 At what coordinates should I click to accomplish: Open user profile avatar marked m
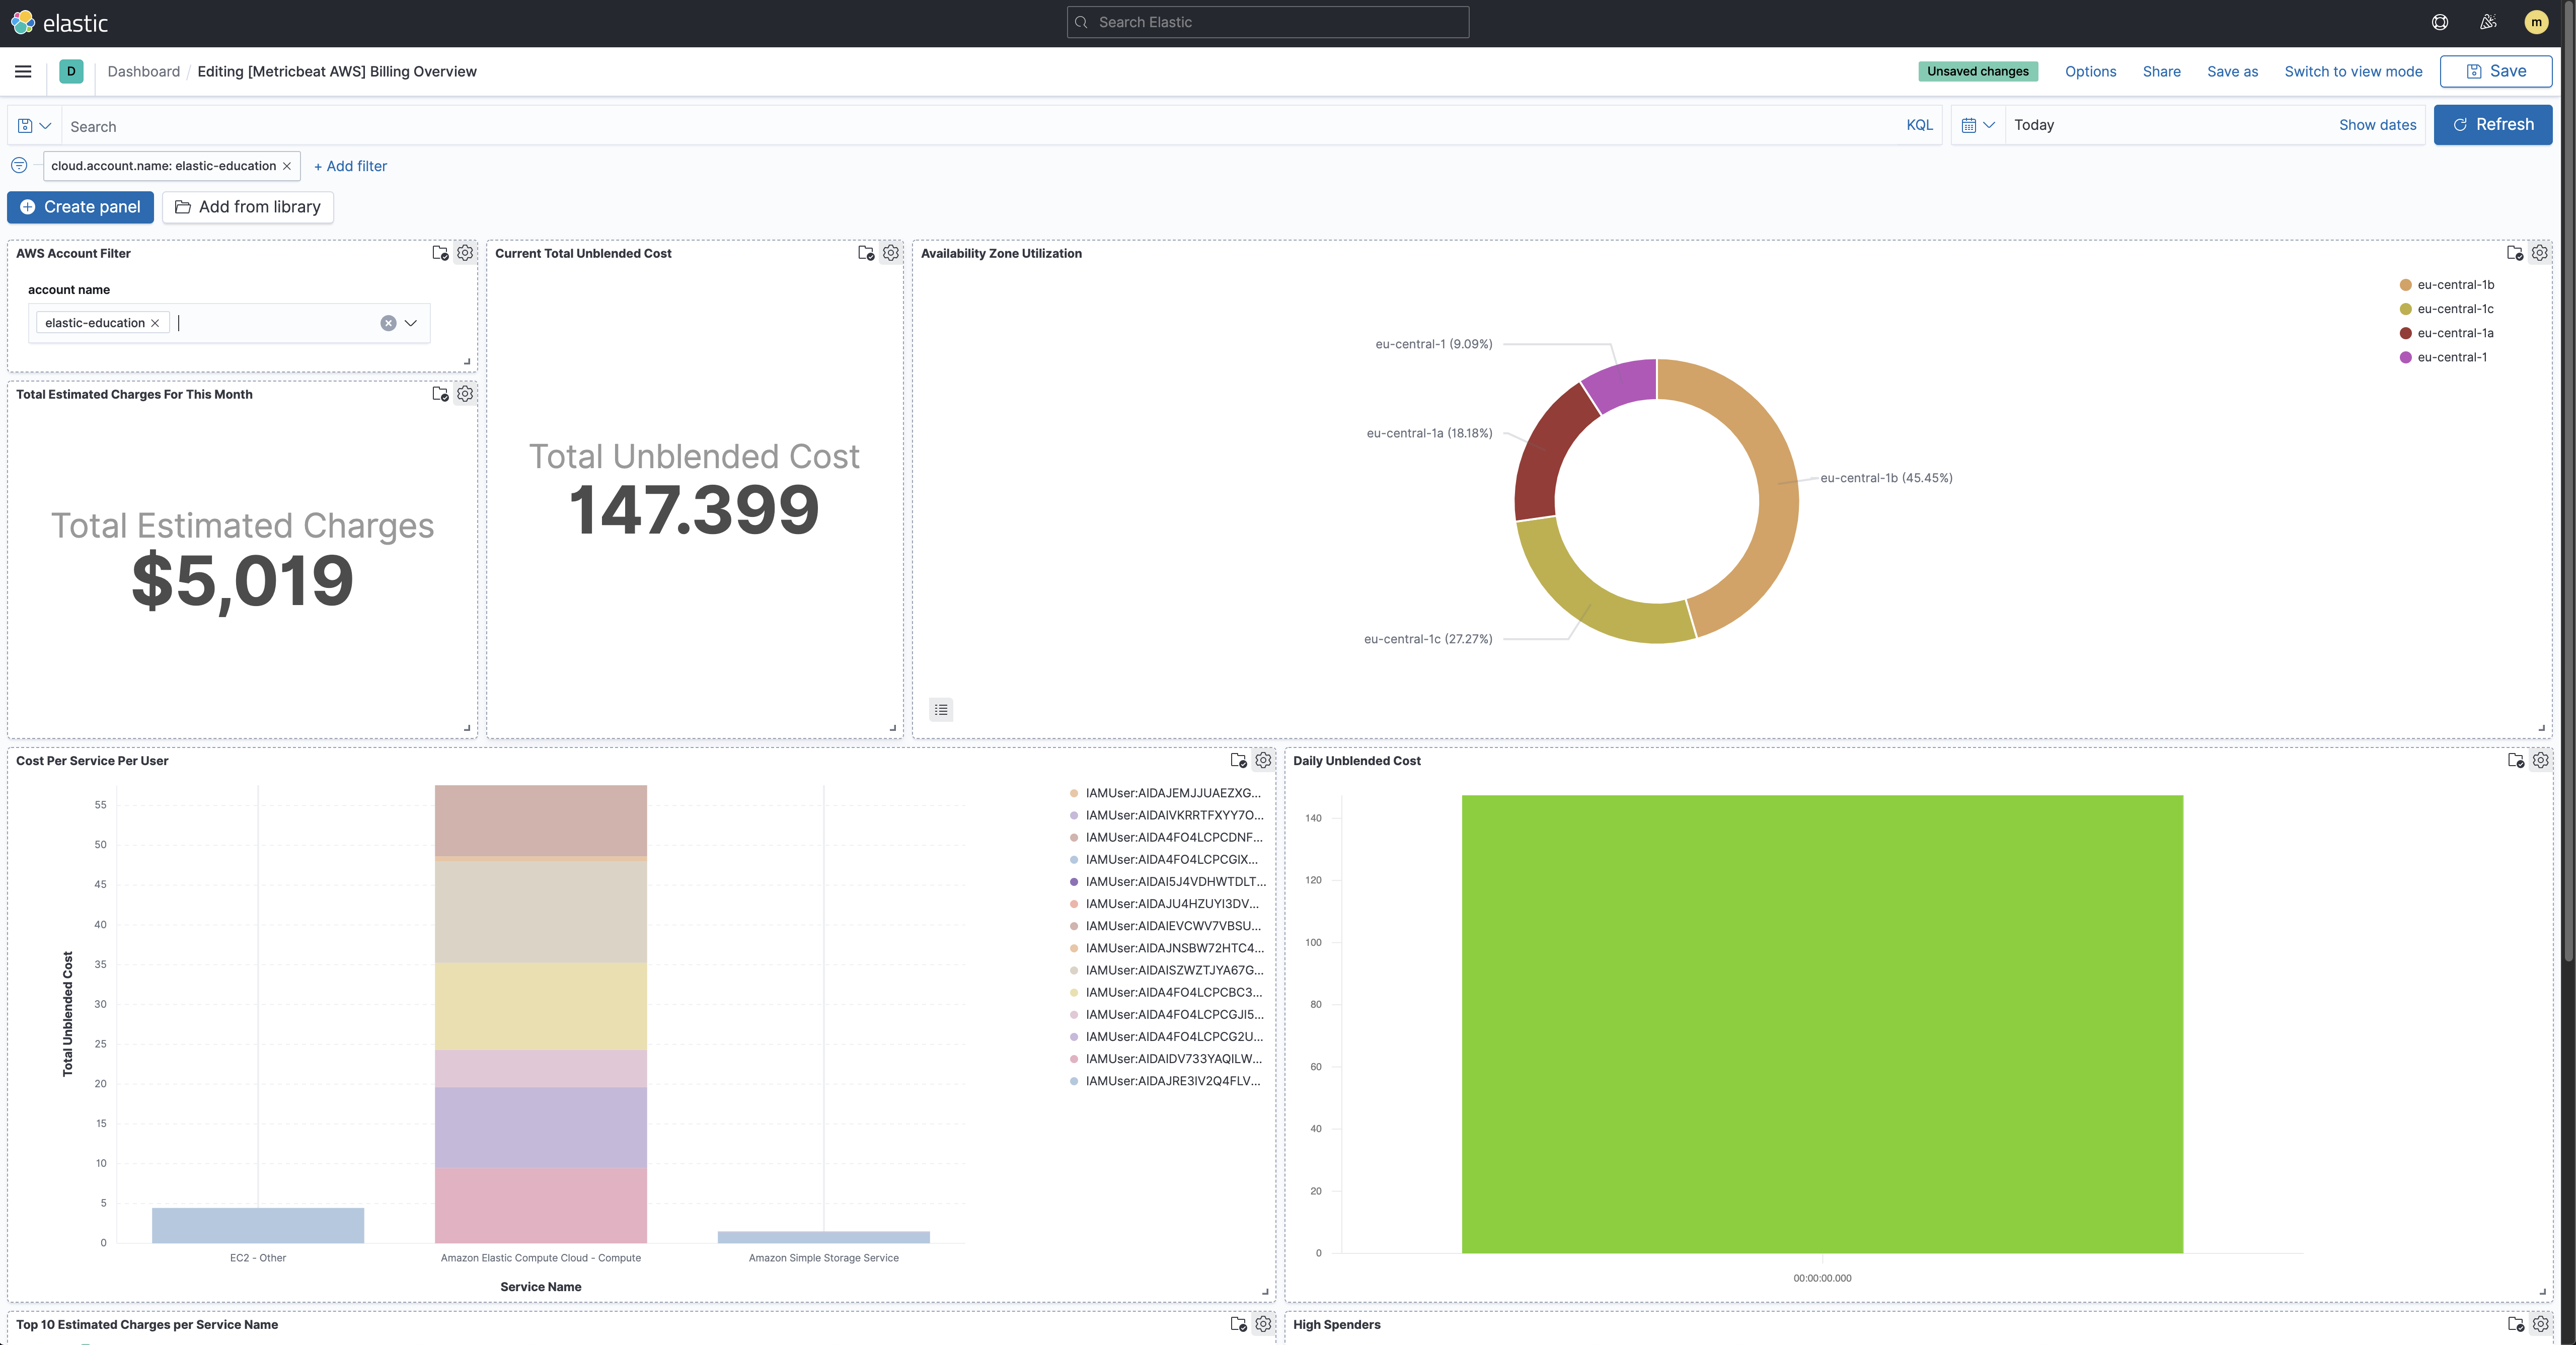coord(2537,22)
